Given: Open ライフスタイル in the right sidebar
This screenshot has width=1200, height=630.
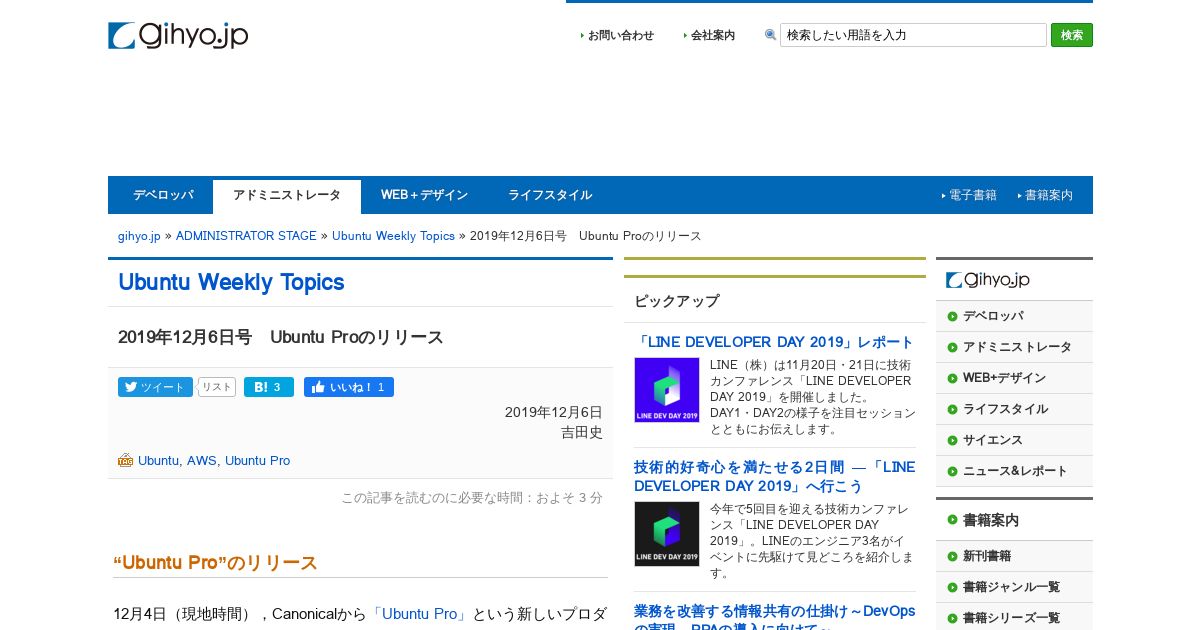Looking at the screenshot, I should [x=1014, y=409].
